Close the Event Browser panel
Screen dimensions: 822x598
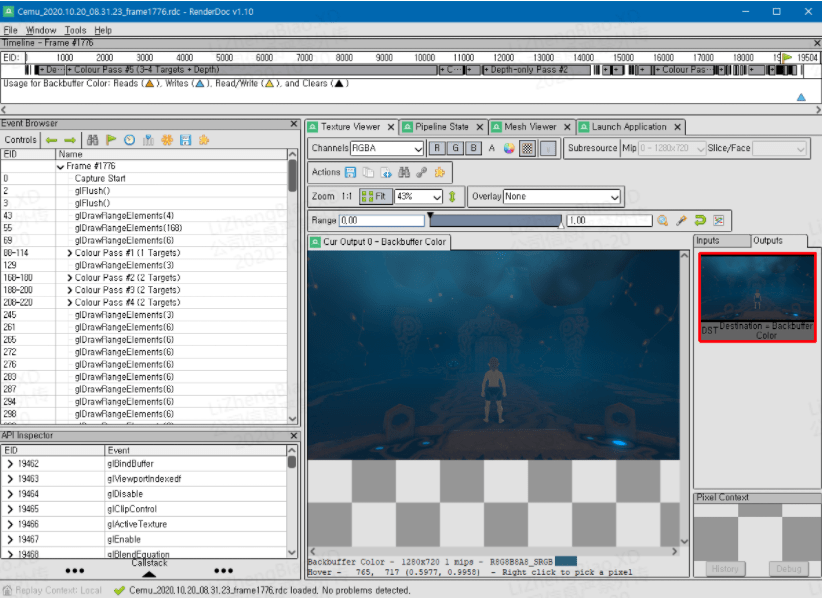point(294,124)
